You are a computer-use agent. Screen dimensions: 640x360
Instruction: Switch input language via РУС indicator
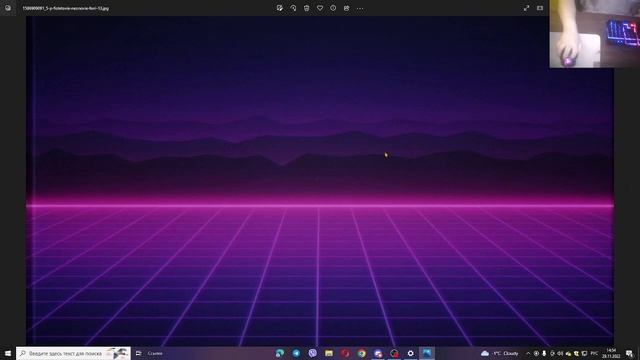coord(594,353)
